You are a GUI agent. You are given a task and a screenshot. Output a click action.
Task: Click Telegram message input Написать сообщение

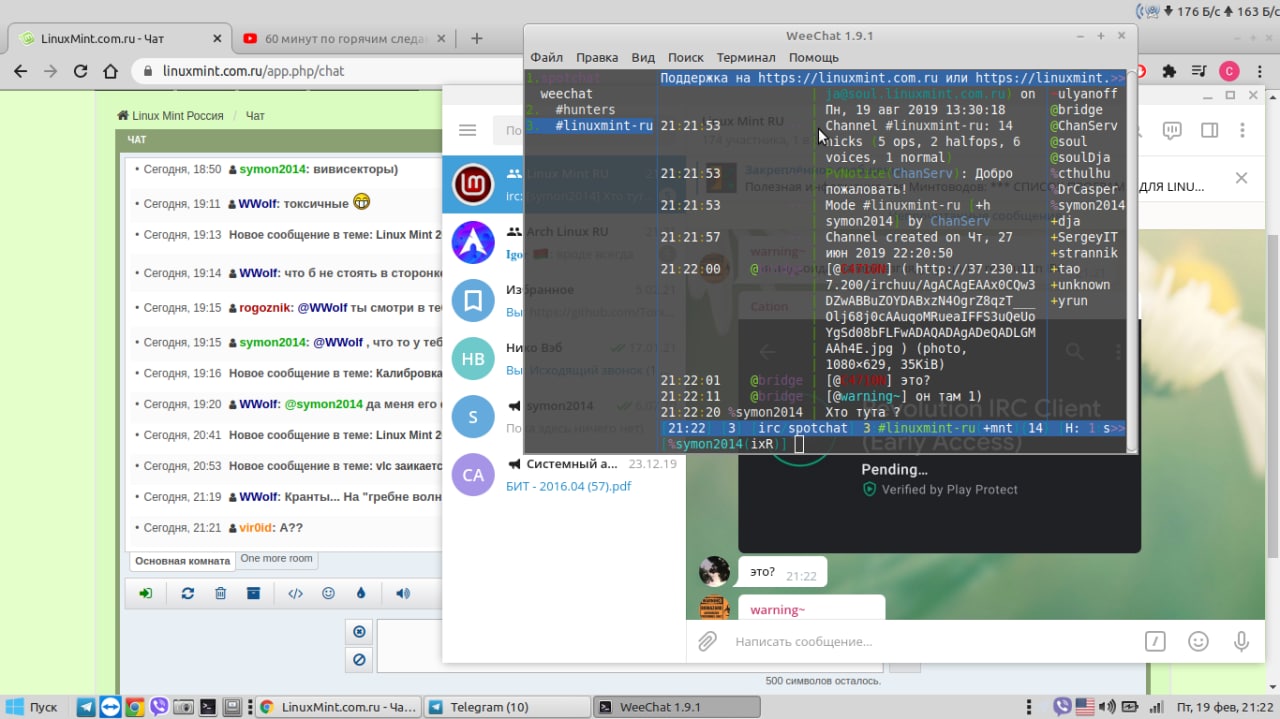pos(930,641)
